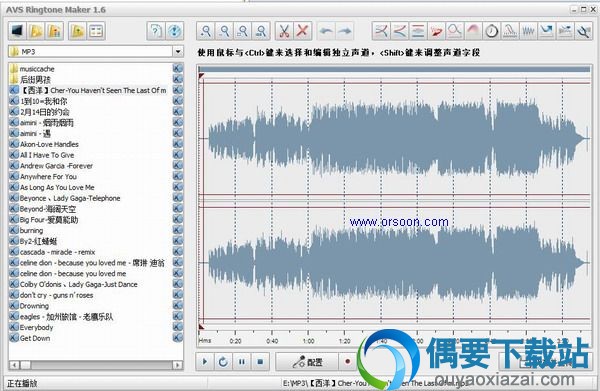600x391 pixels.
Task: Expand the MP3 folder dropdown
Action: click(x=178, y=51)
